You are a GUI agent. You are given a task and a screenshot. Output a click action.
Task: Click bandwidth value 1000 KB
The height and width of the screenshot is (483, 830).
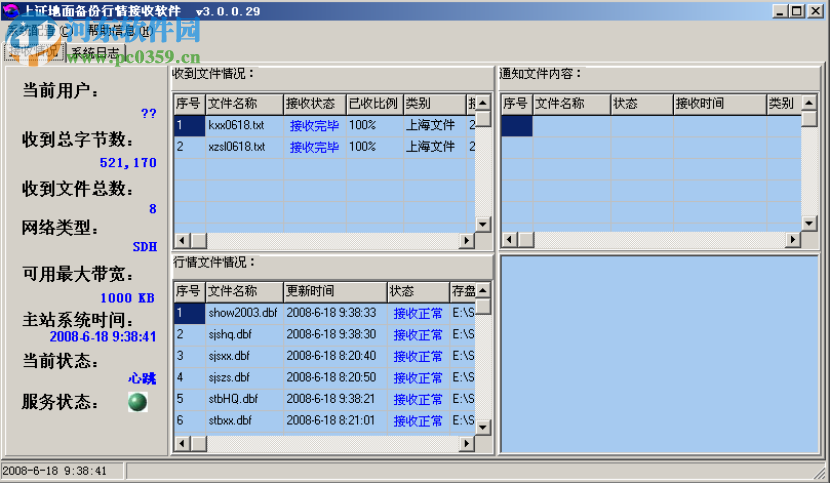pyautogui.click(x=128, y=298)
